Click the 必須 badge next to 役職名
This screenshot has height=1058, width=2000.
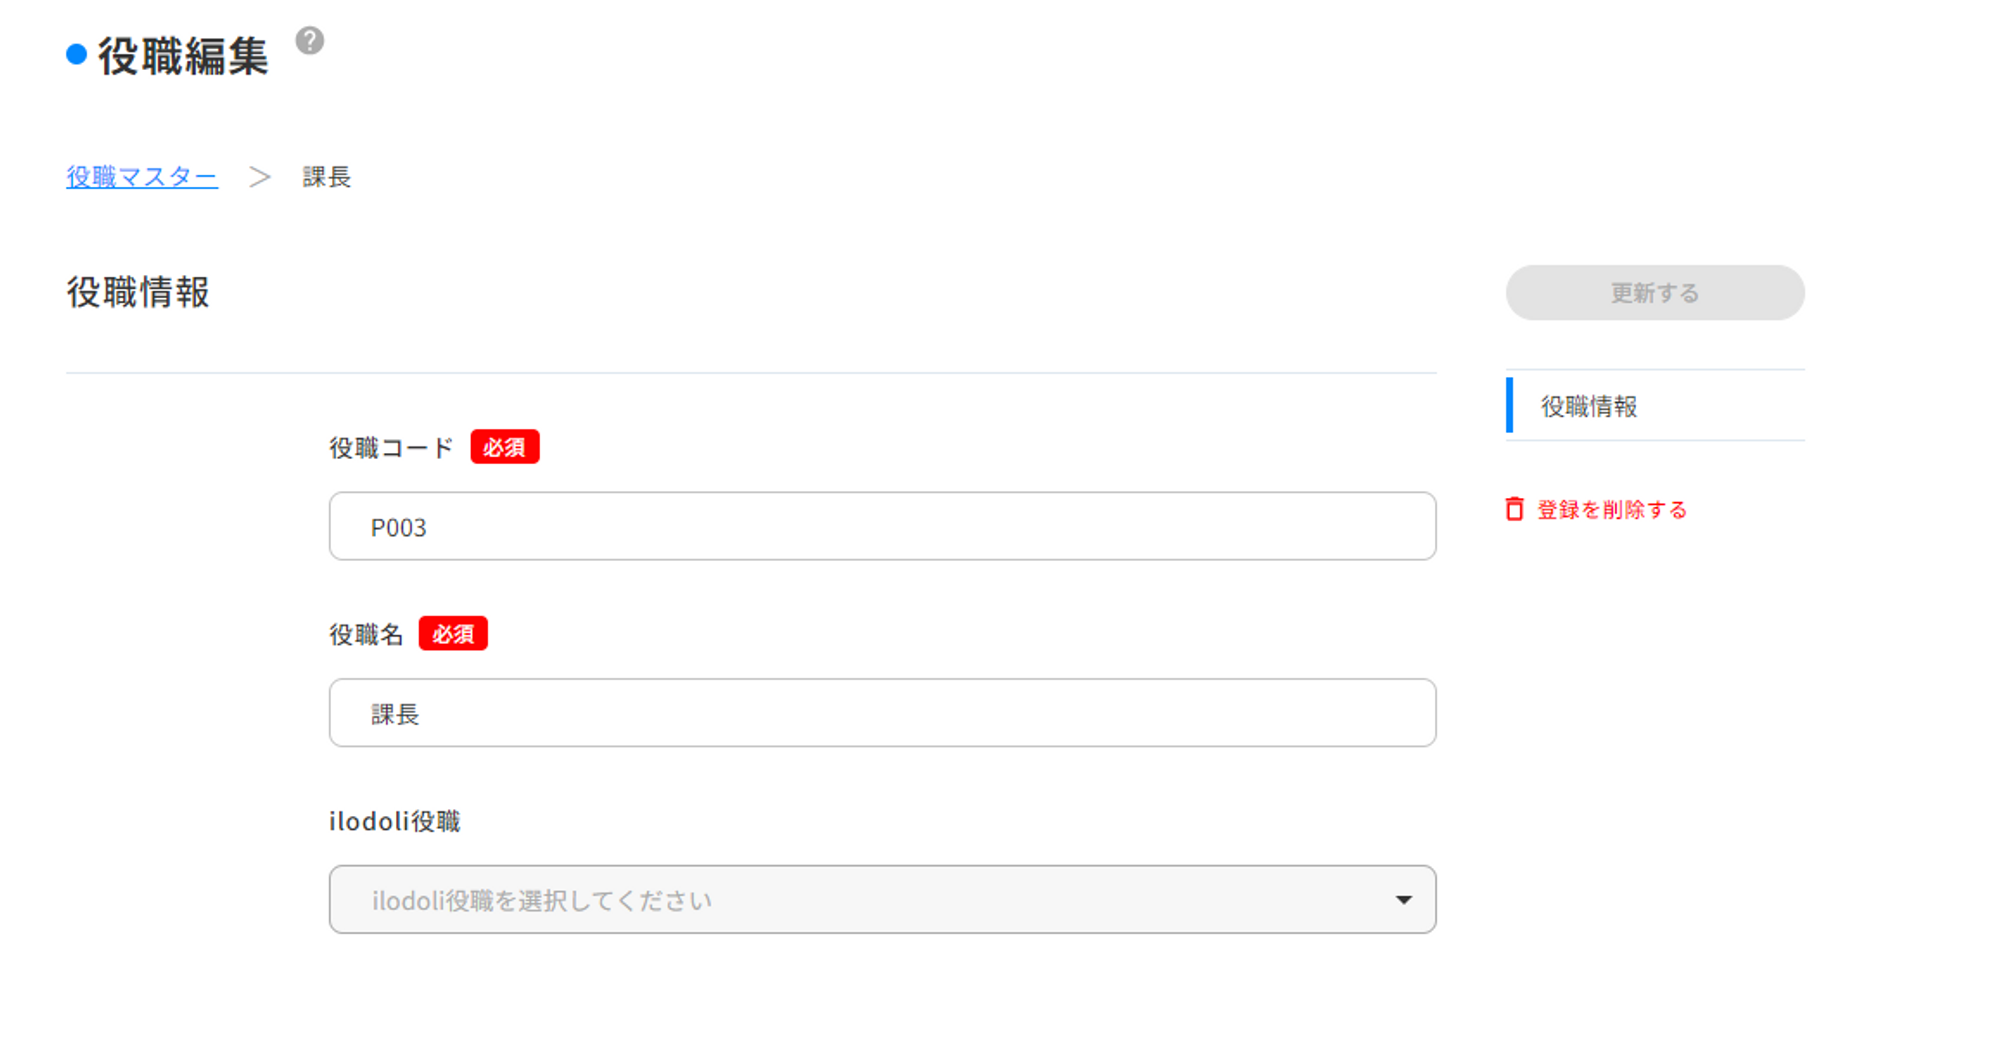click(x=453, y=634)
